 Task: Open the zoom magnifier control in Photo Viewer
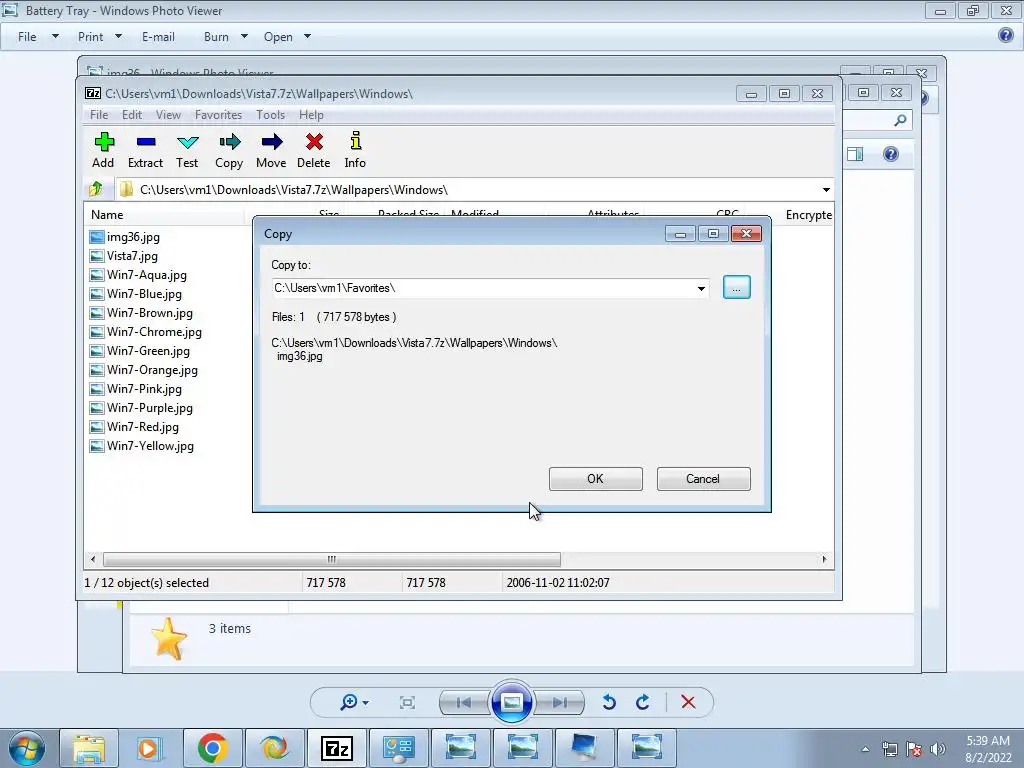point(354,703)
